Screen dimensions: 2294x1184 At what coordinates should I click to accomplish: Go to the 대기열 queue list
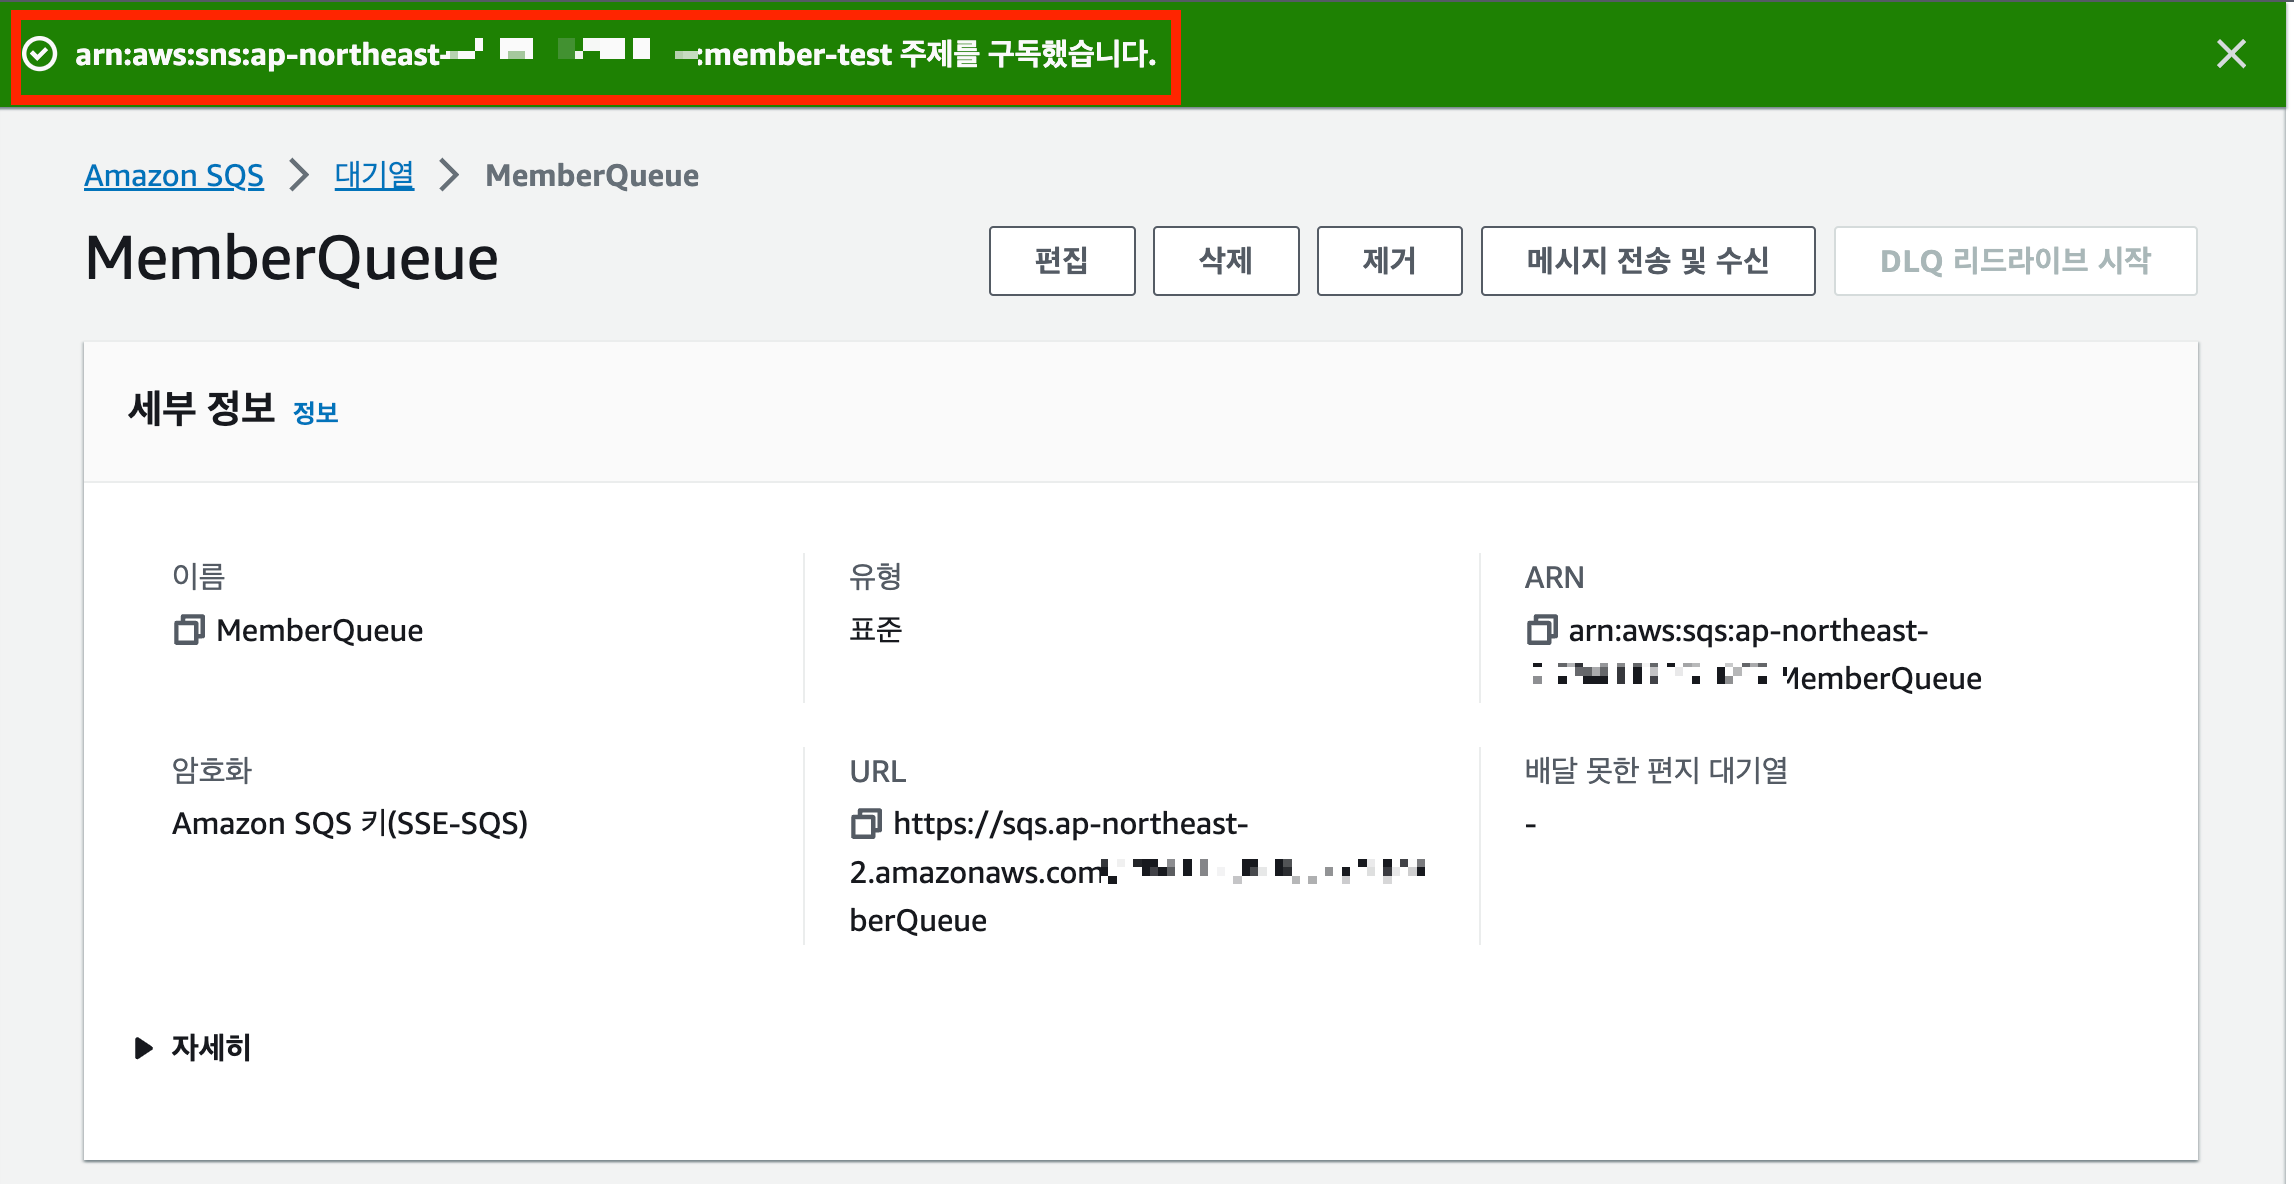click(x=373, y=175)
